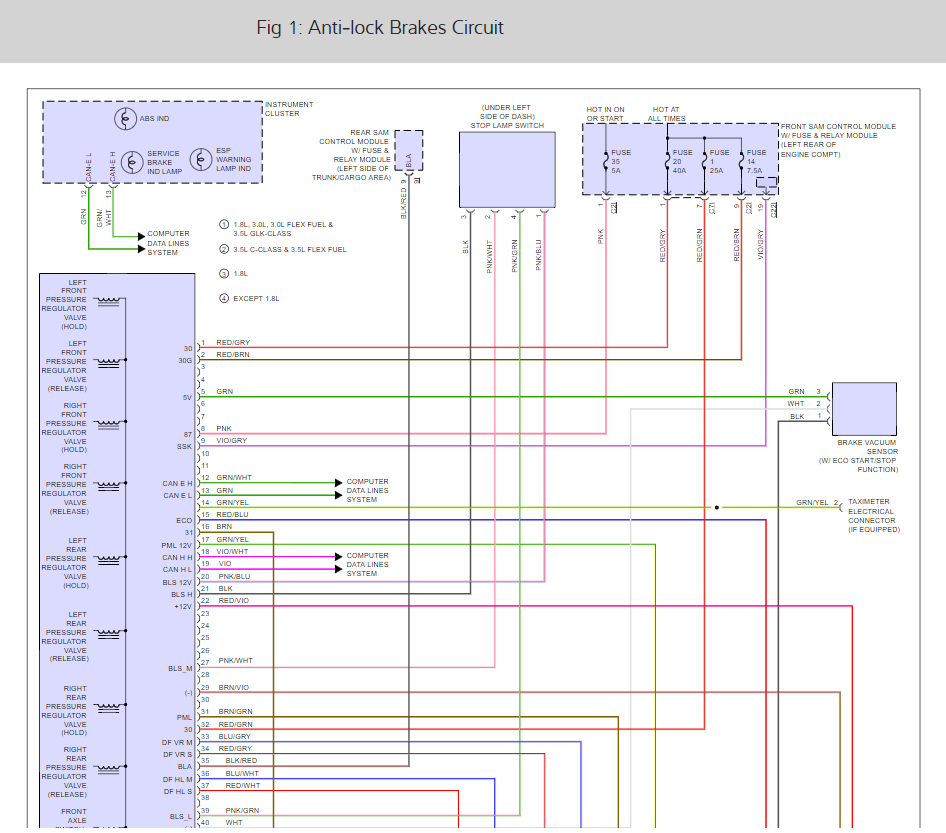Click the Left Rear Release valve coil symbol
This screenshot has width=946, height=833.
point(109,634)
